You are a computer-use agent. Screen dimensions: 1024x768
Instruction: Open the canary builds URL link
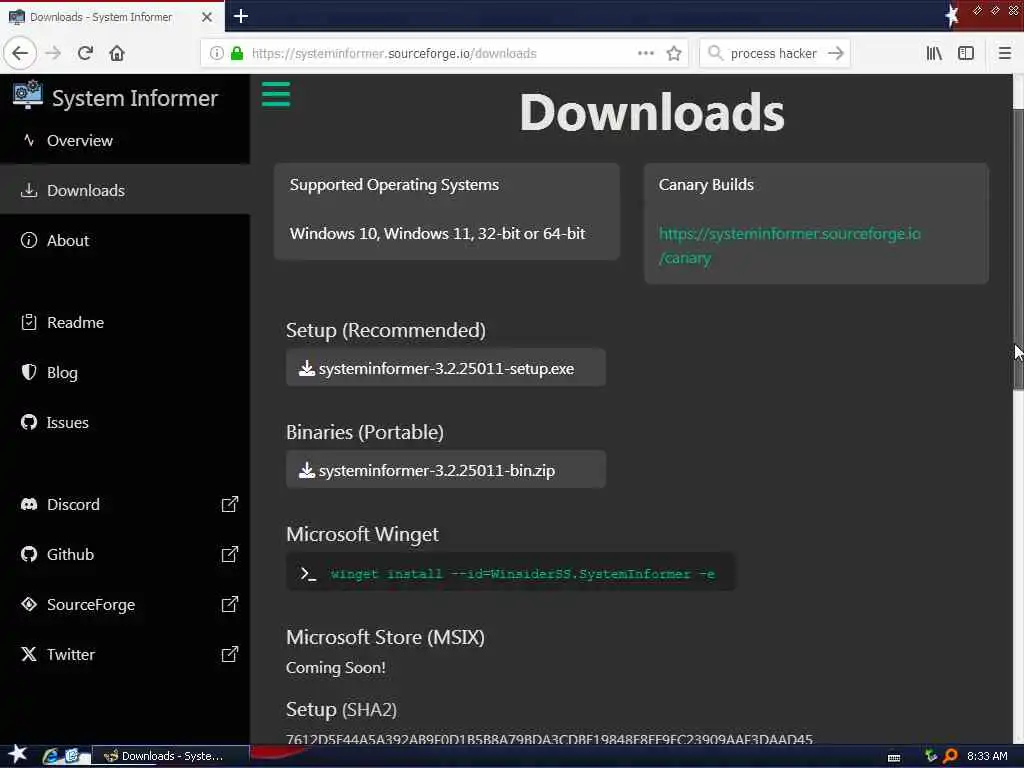[790, 246]
